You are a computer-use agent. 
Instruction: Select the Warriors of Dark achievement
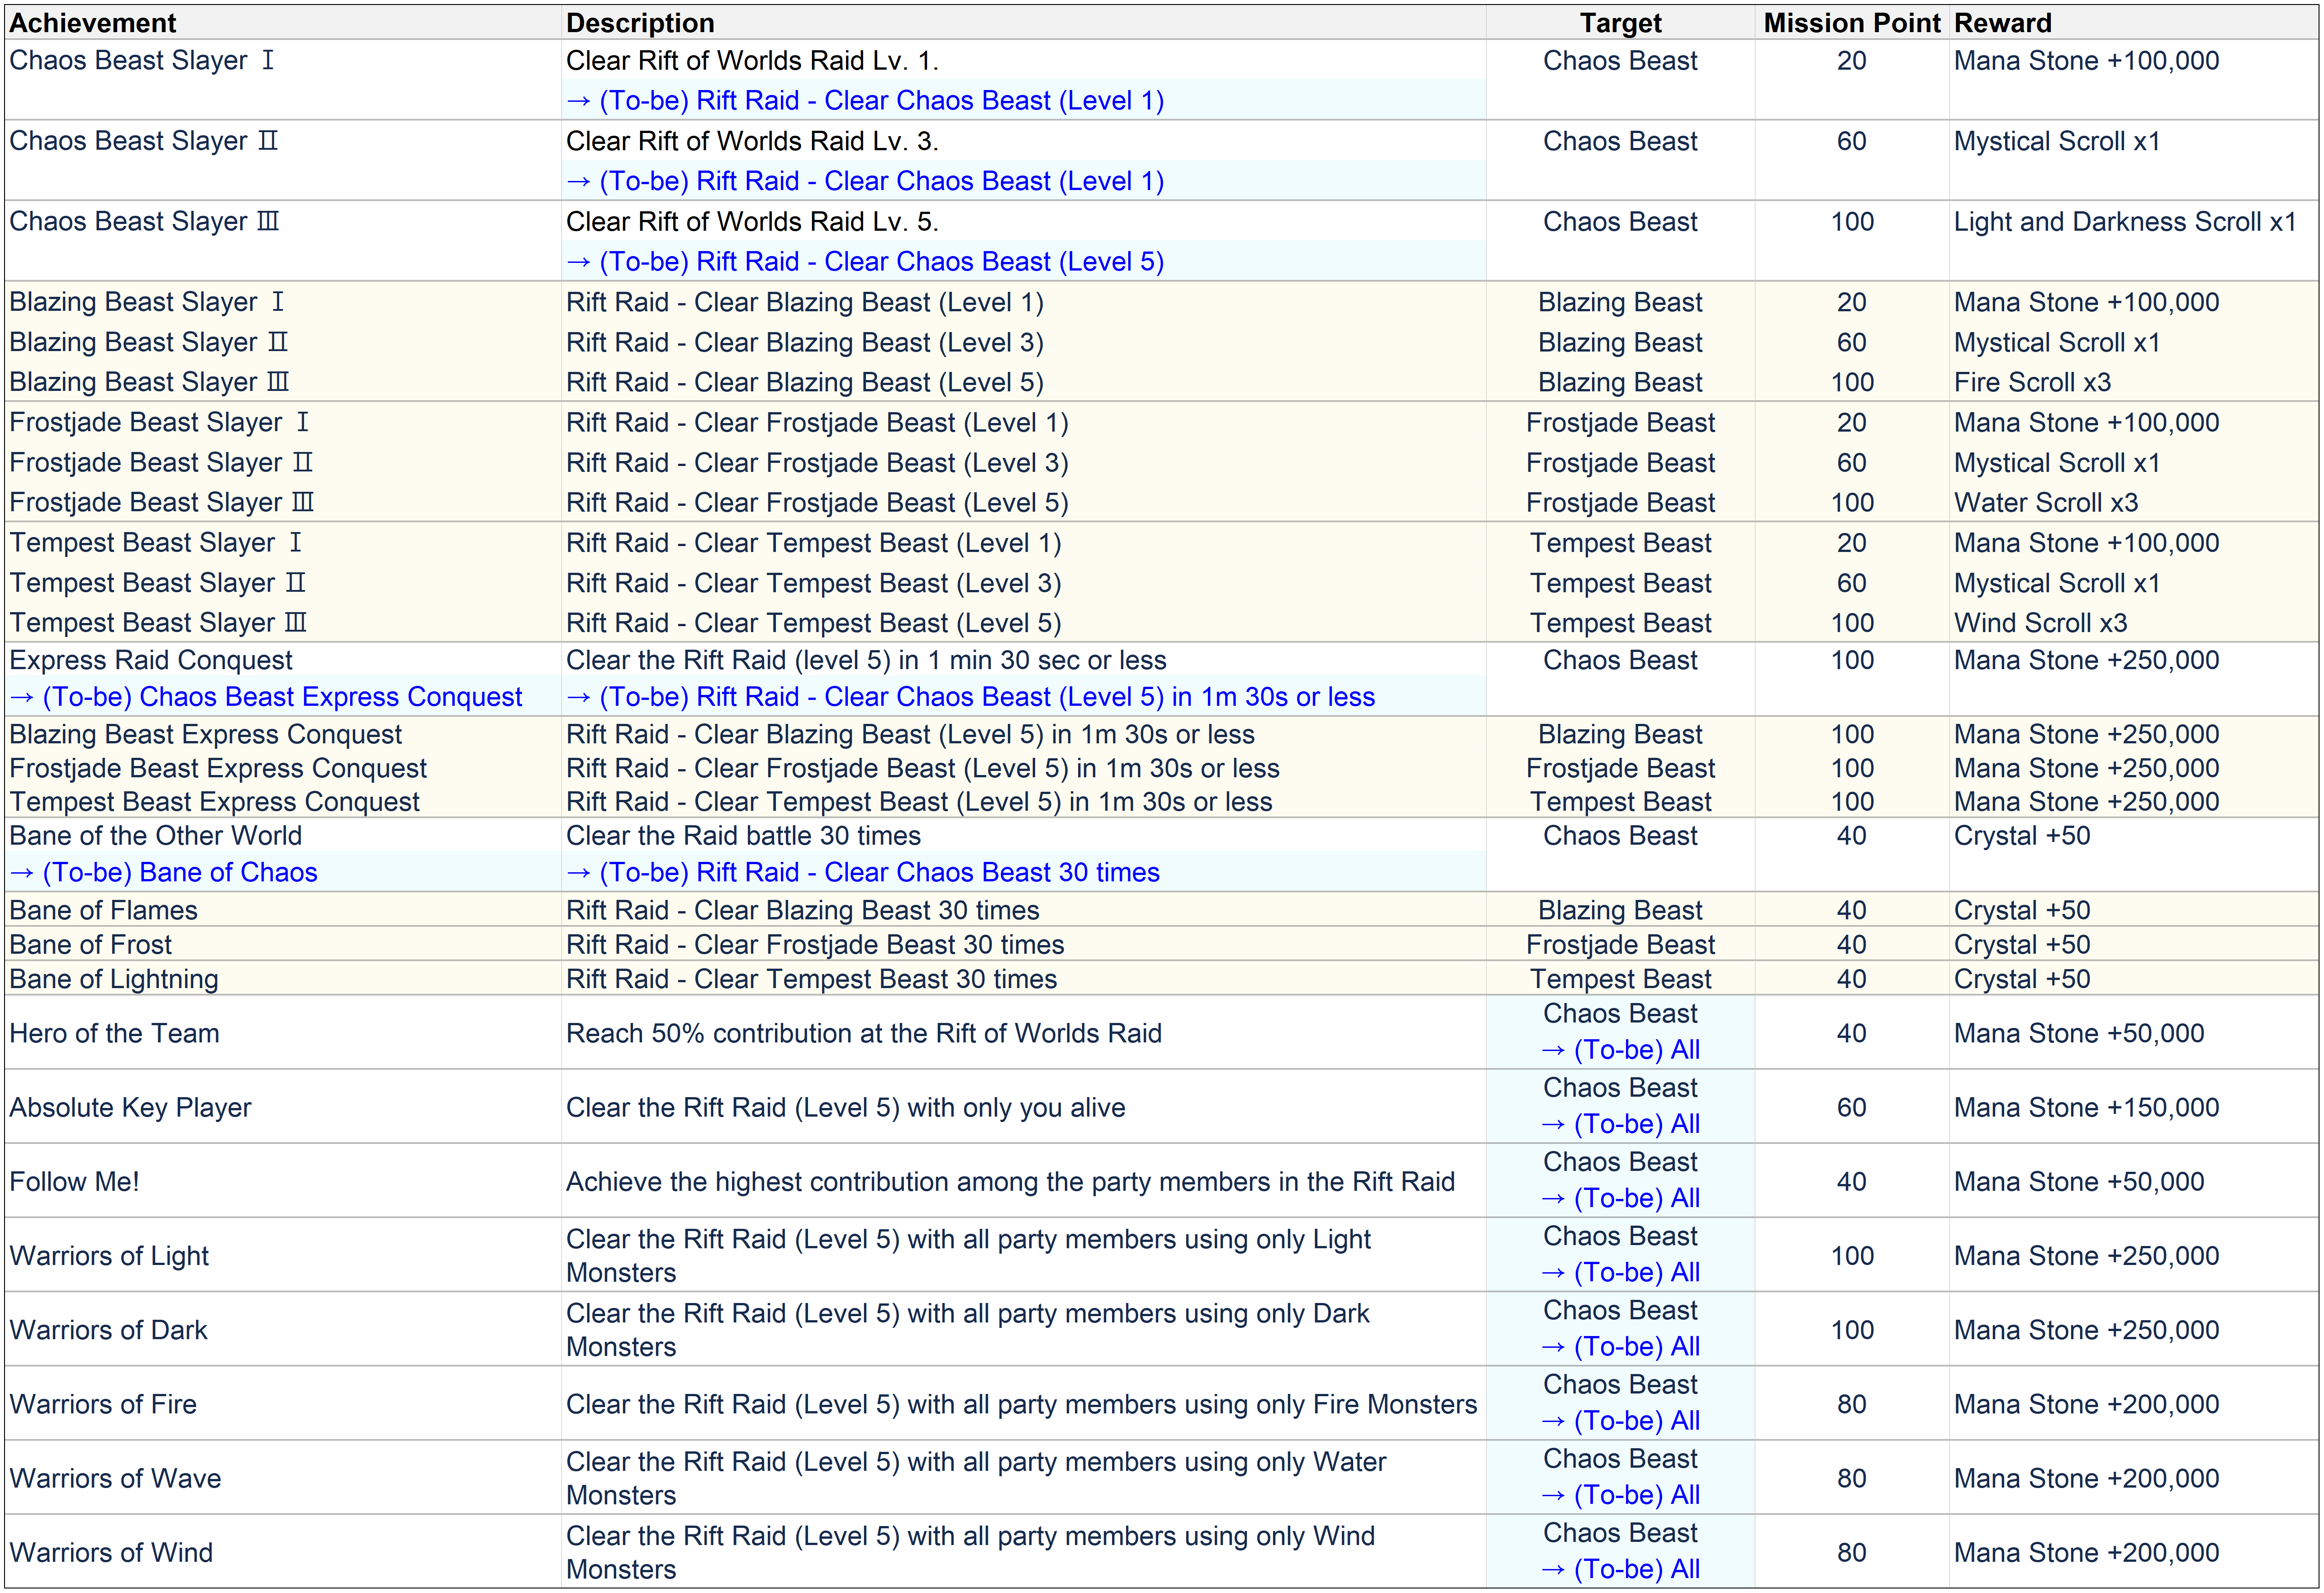(x=108, y=1330)
